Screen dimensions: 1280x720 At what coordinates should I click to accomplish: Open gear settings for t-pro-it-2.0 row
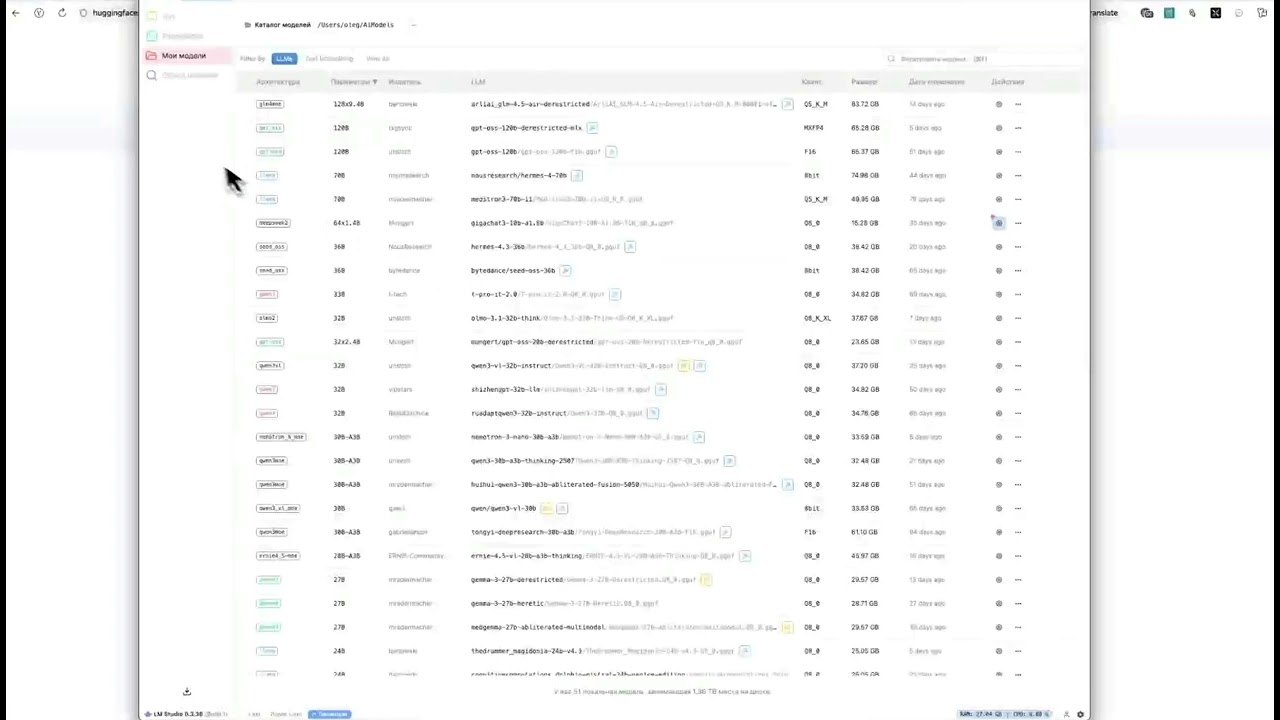tap(998, 294)
